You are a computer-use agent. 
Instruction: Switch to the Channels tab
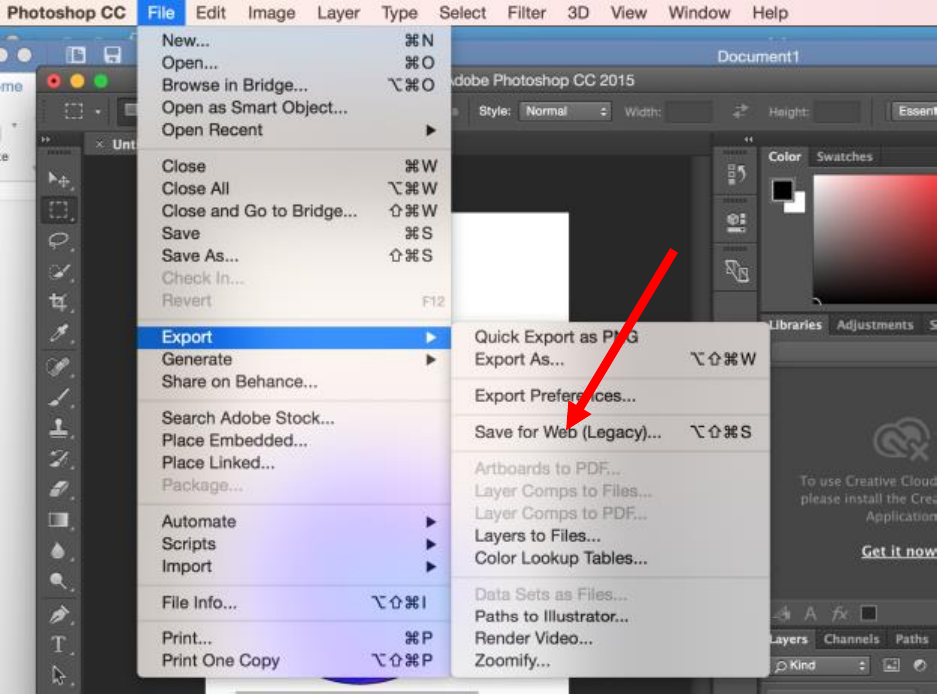851,639
